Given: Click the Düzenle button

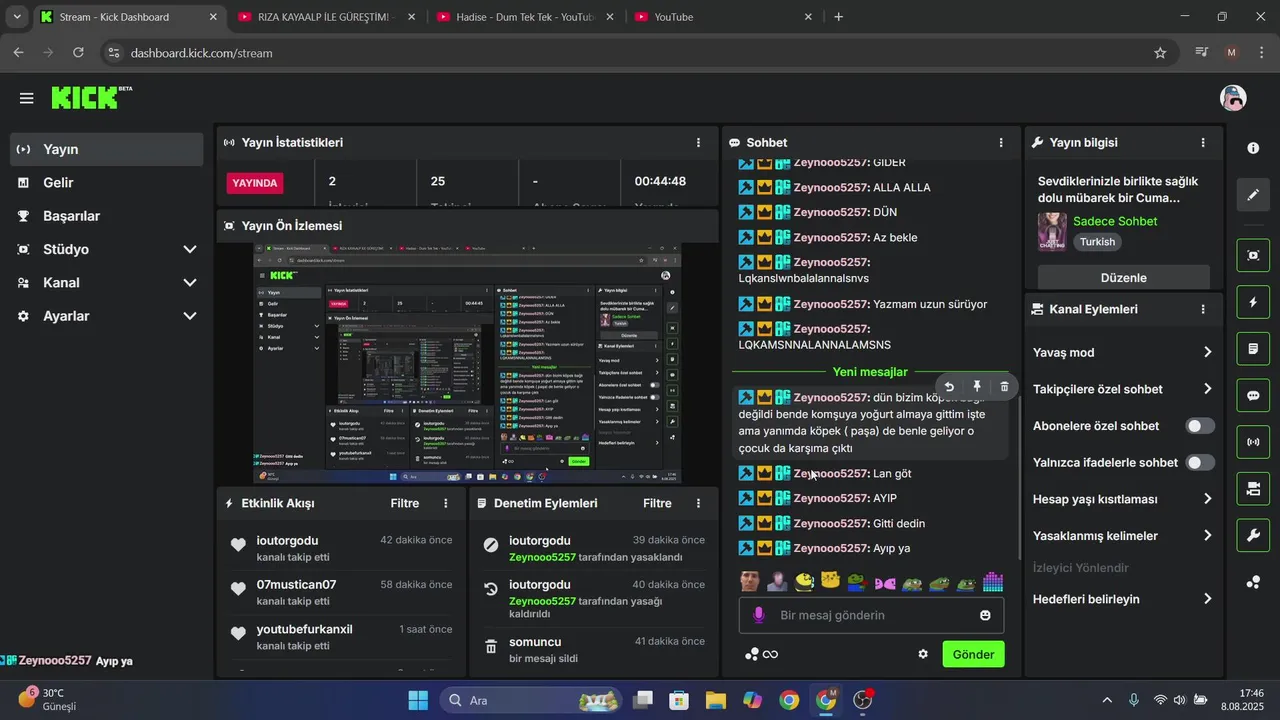Looking at the screenshot, I should click(1123, 278).
